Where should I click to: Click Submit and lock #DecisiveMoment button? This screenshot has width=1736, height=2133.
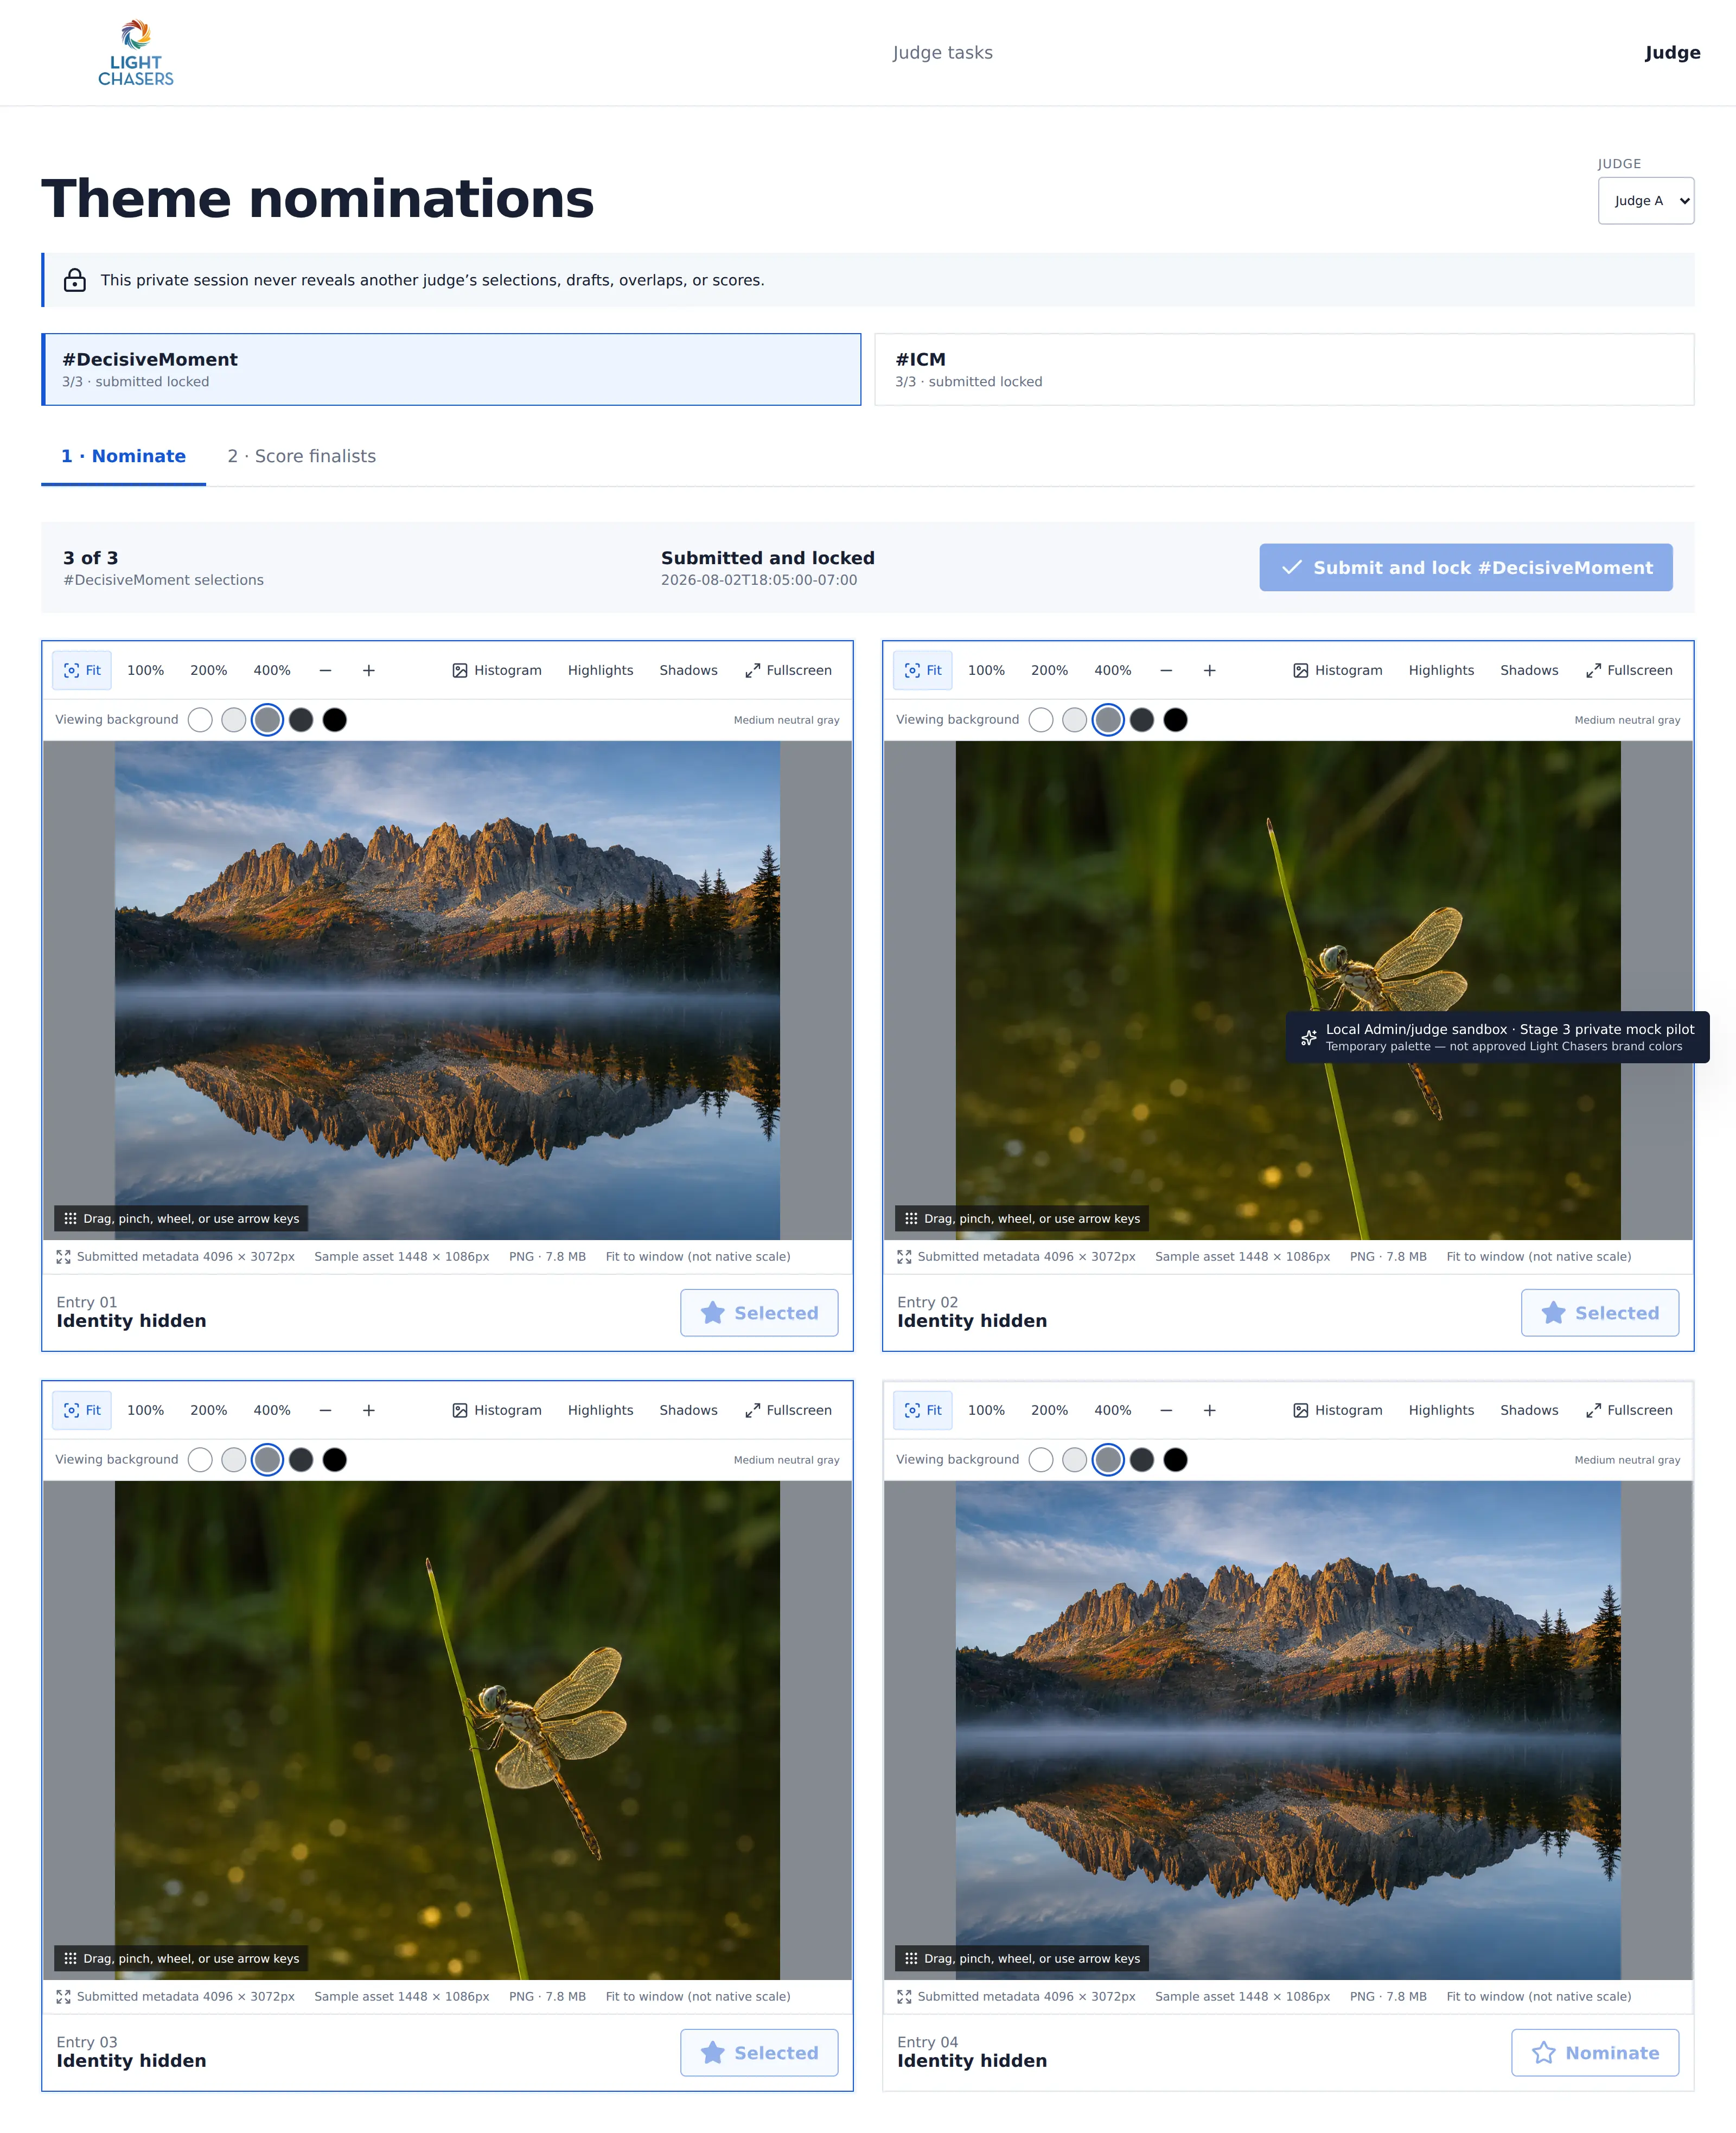(x=1465, y=567)
